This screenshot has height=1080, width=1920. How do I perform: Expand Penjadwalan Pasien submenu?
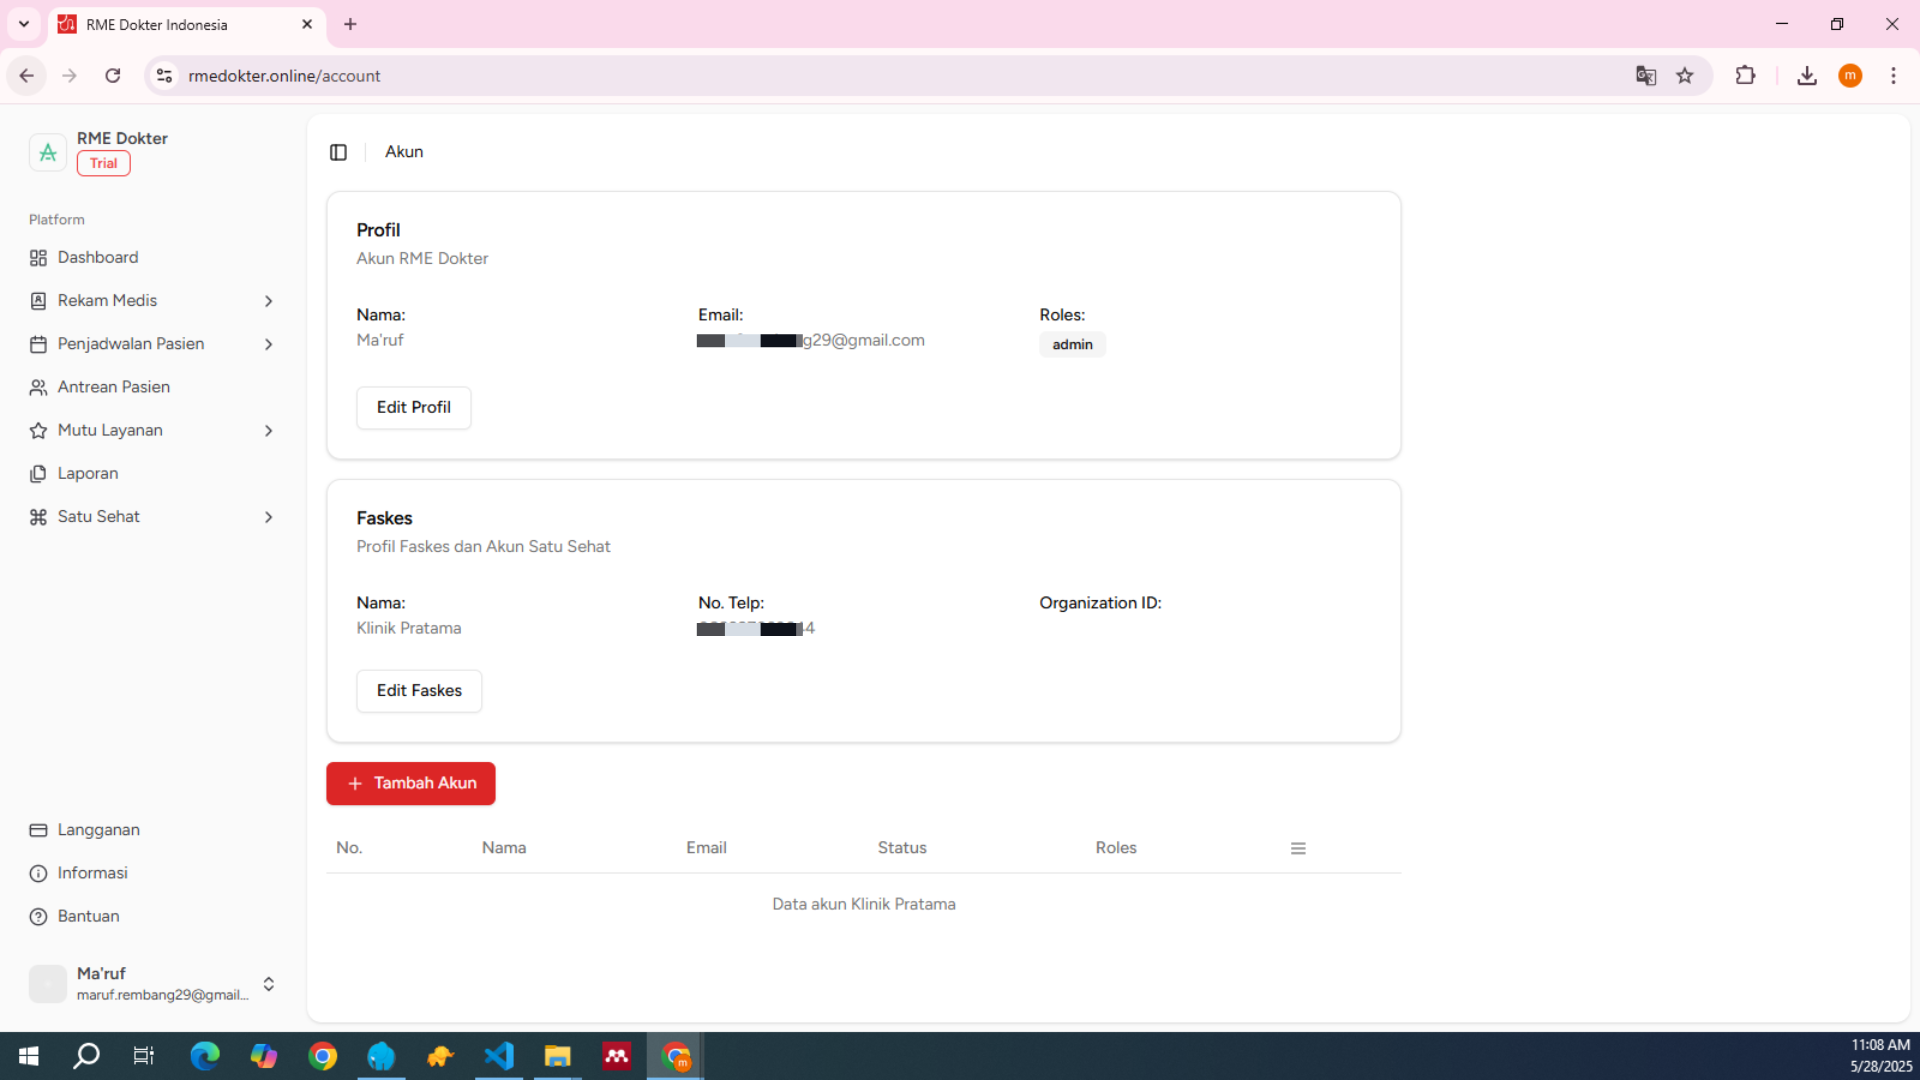268,344
